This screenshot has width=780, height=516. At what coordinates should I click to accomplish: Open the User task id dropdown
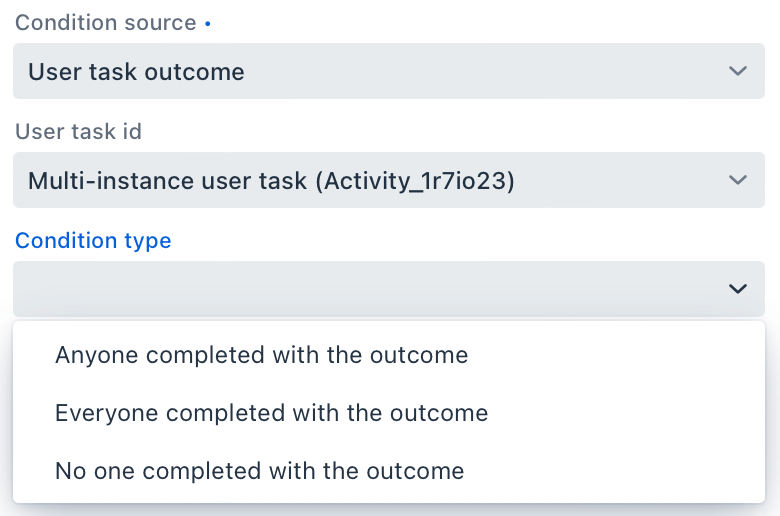(389, 180)
